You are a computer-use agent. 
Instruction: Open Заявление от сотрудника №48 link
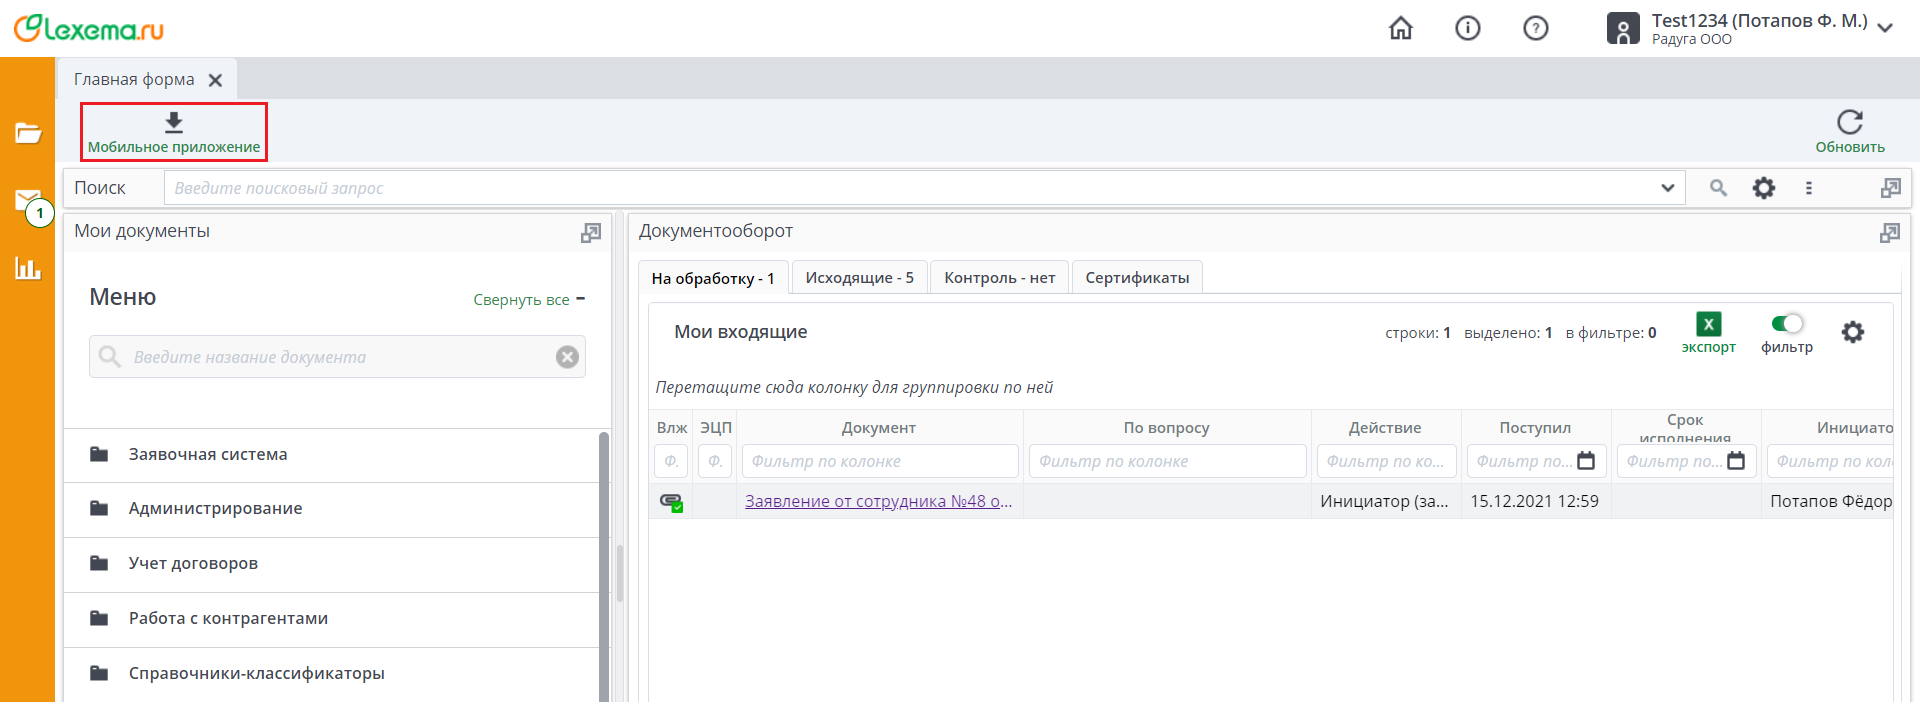(x=878, y=501)
